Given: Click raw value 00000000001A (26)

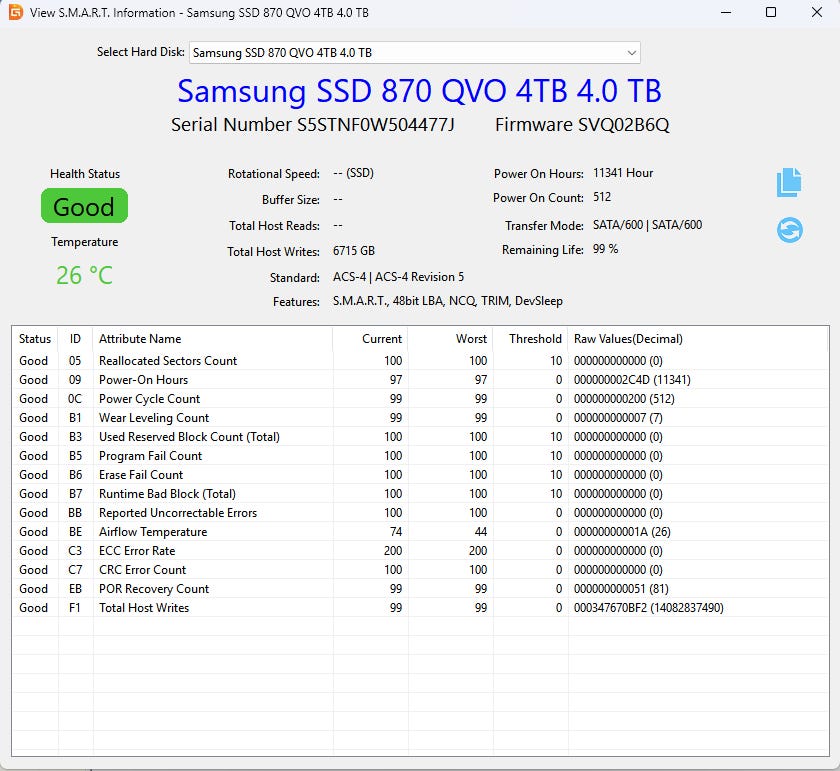Looking at the screenshot, I should click(622, 532).
